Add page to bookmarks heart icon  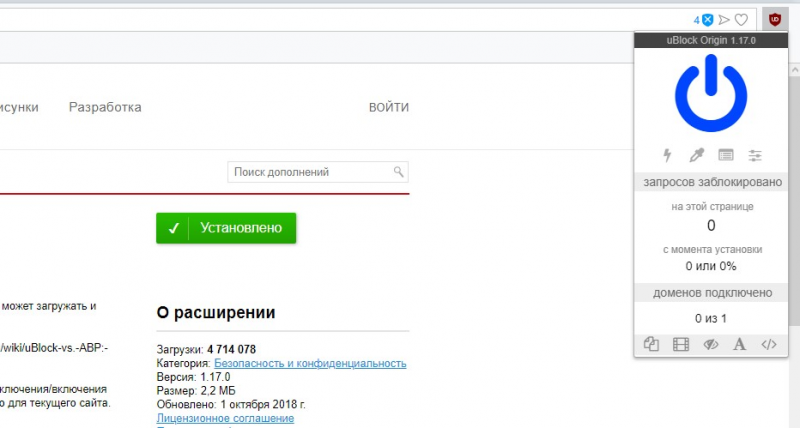click(x=741, y=20)
